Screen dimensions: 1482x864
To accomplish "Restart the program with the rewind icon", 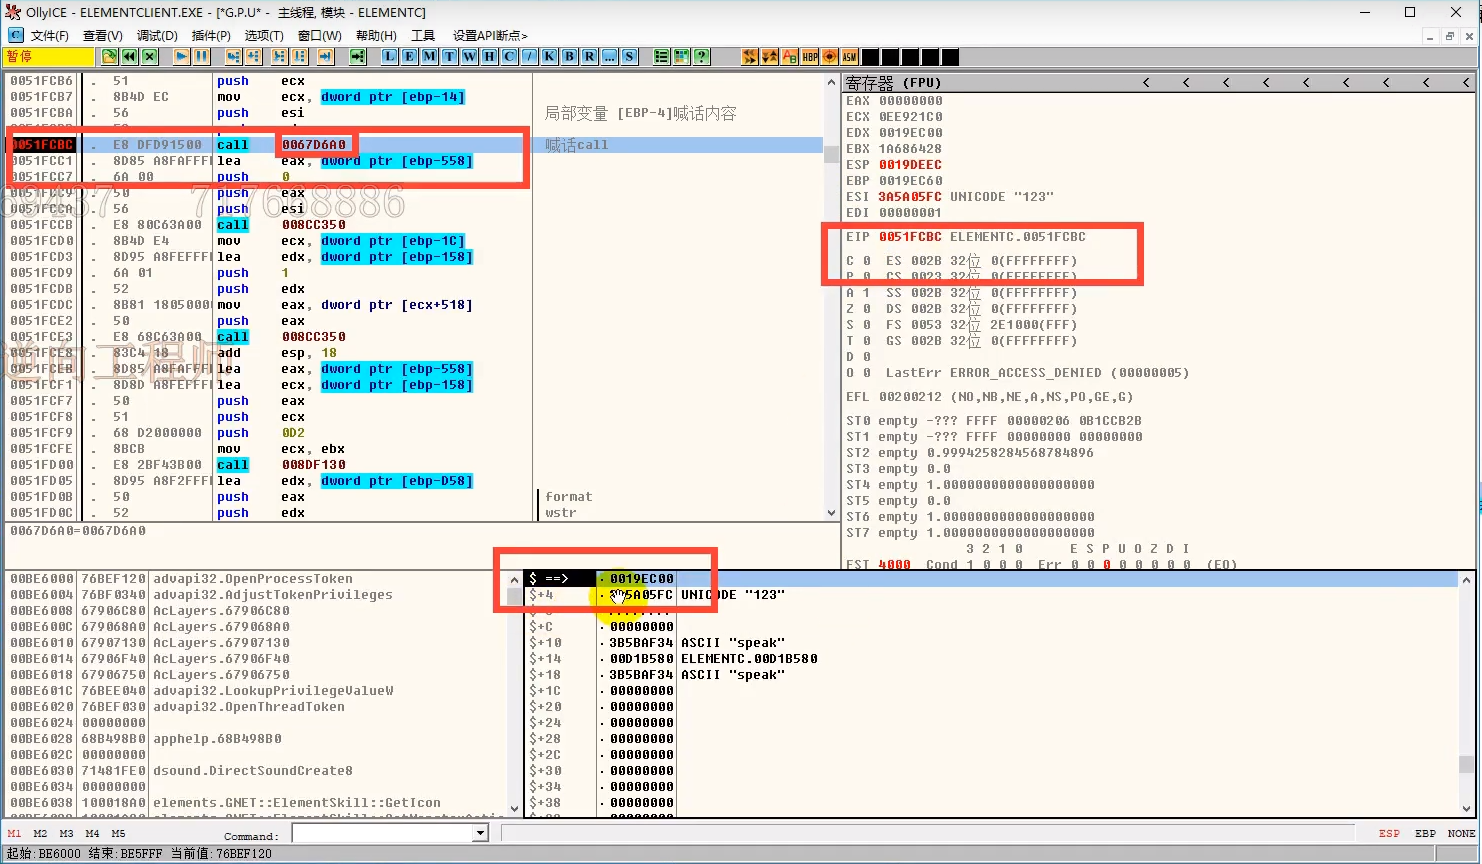I will click(128, 57).
